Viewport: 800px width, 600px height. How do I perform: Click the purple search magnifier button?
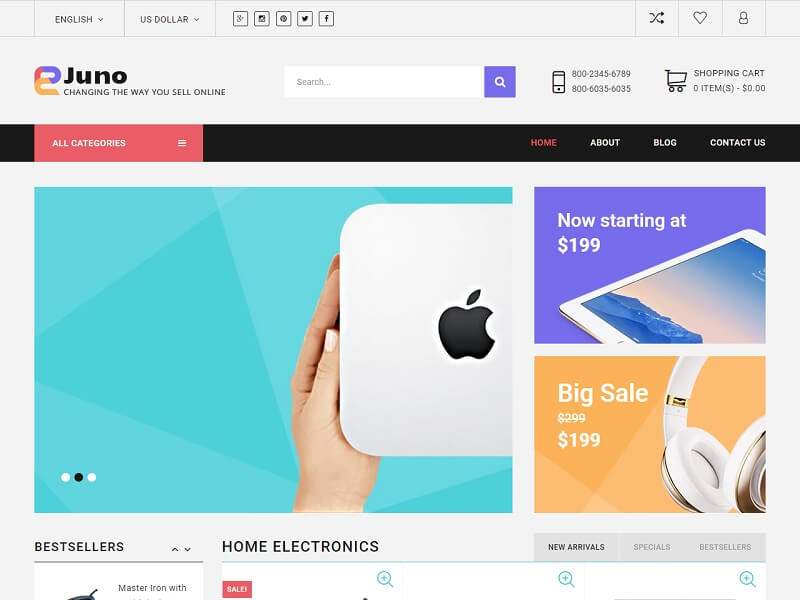pos(499,82)
